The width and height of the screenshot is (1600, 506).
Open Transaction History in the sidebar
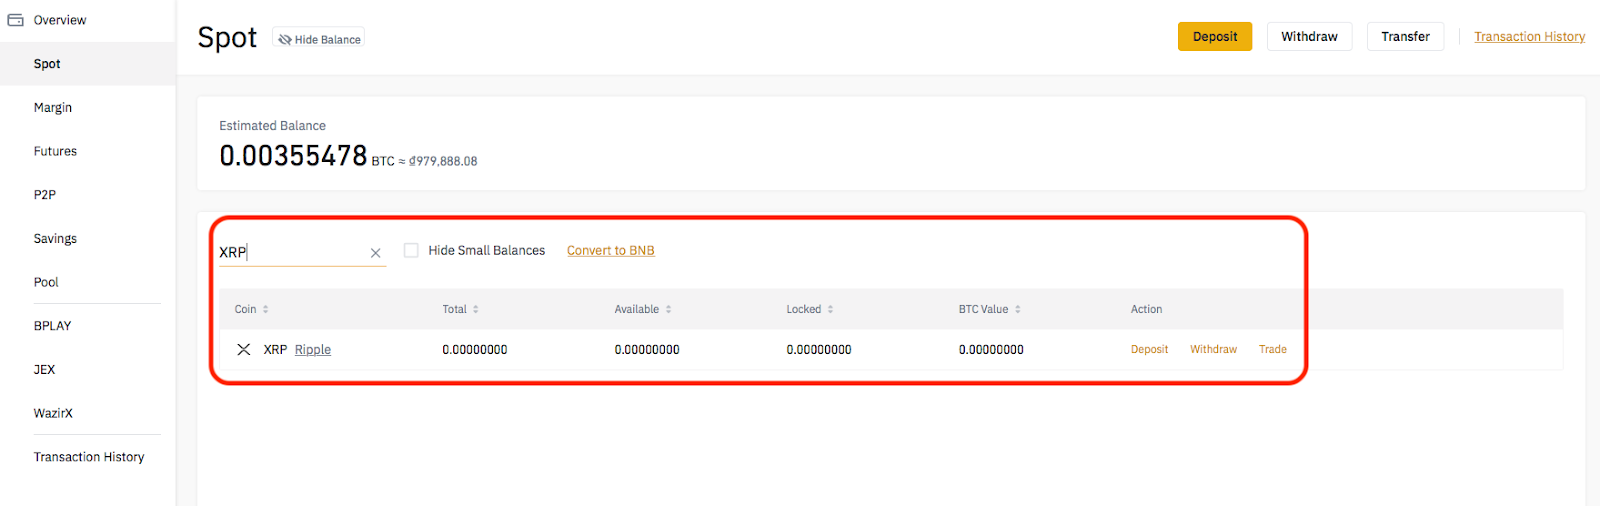coord(89,457)
